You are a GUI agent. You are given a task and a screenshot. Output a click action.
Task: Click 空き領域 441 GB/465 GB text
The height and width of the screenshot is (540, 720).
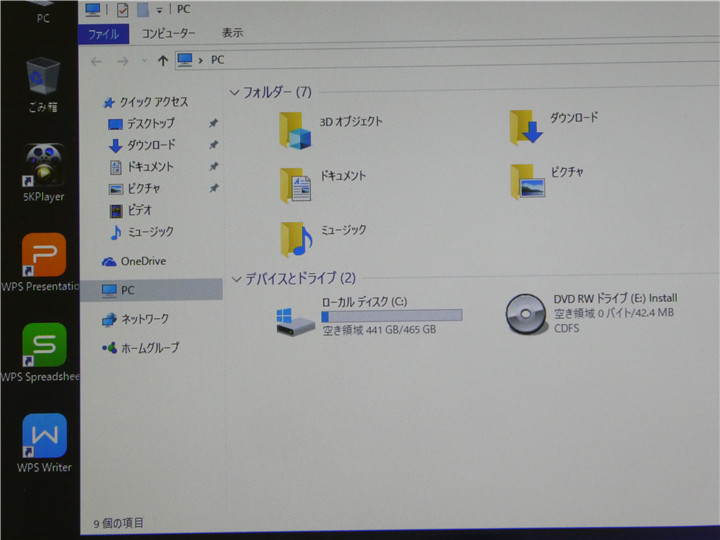[x=379, y=330]
